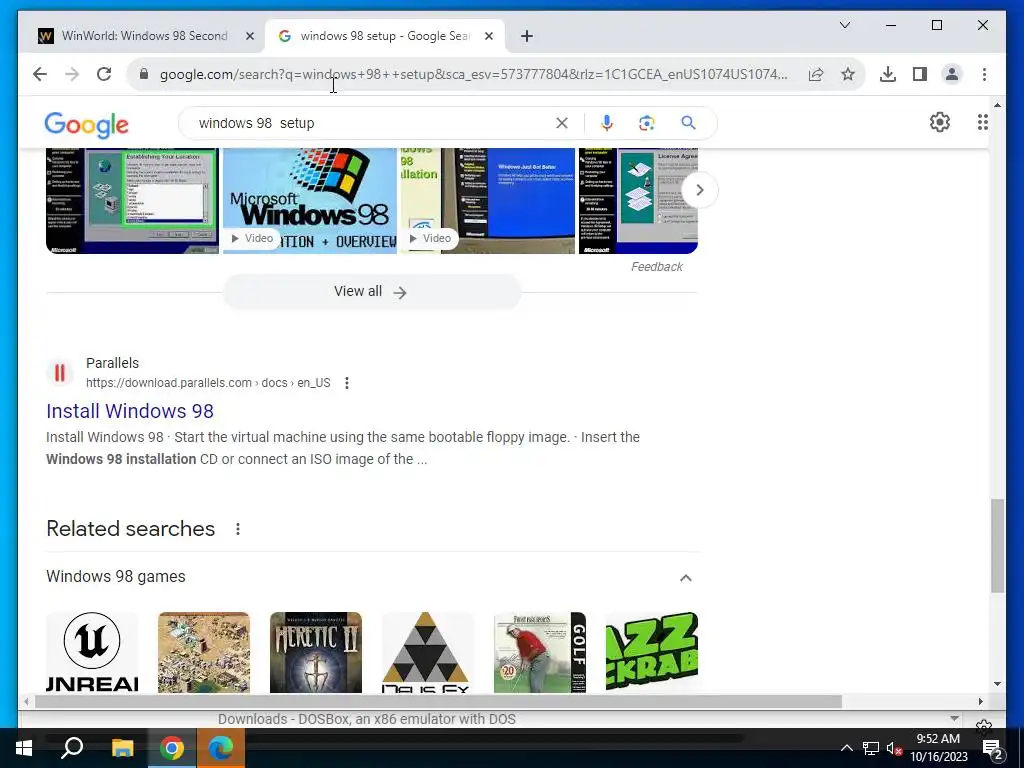Screen dimensions: 1024x768
Task: Open the golf game thumbnail
Action: [539, 652]
